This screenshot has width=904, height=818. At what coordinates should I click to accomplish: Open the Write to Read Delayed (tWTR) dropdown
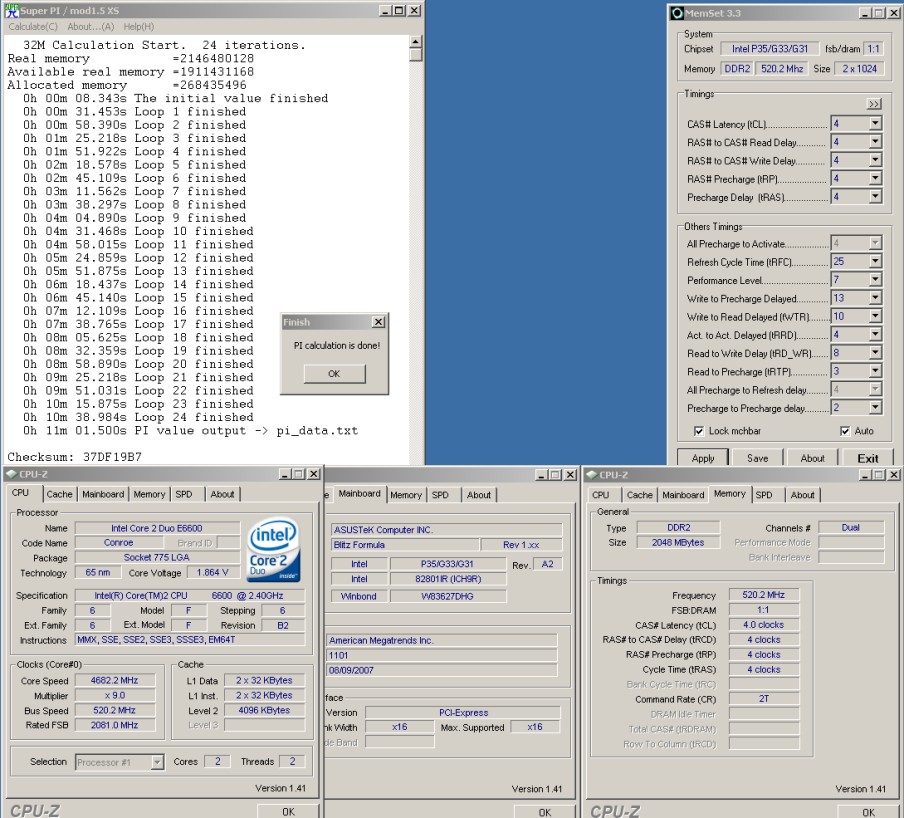875,316
